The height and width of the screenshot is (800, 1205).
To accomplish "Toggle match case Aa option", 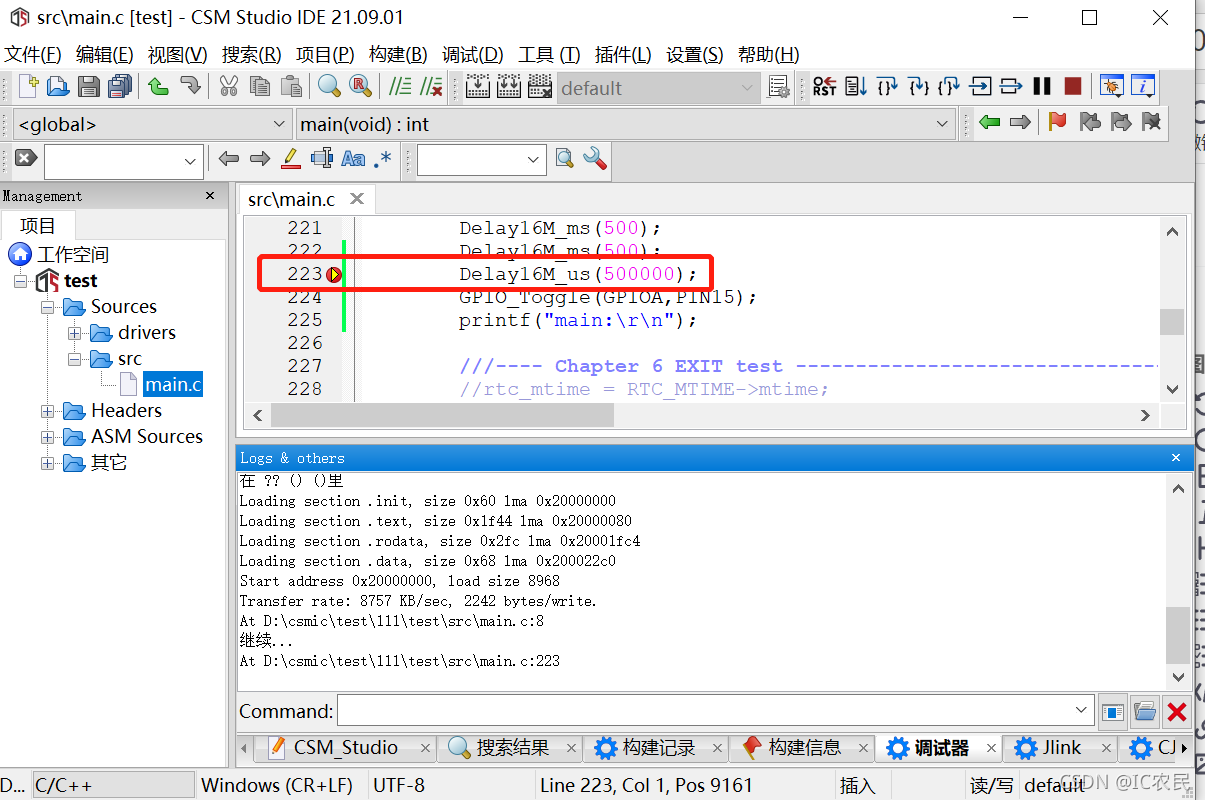I will click(353, 158).
